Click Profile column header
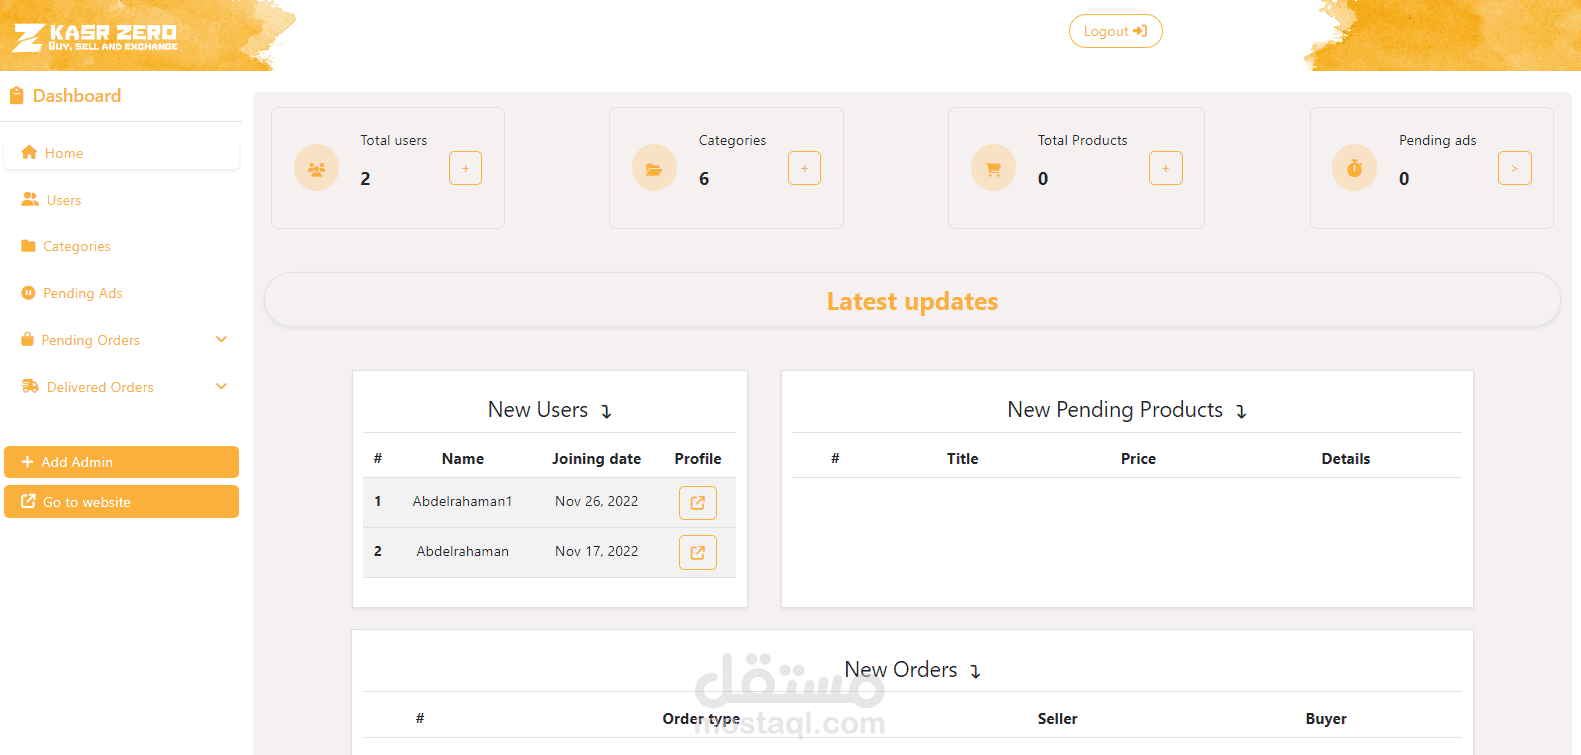The height and width of the screenshot is (755, 1581). (x=698, y=459)
